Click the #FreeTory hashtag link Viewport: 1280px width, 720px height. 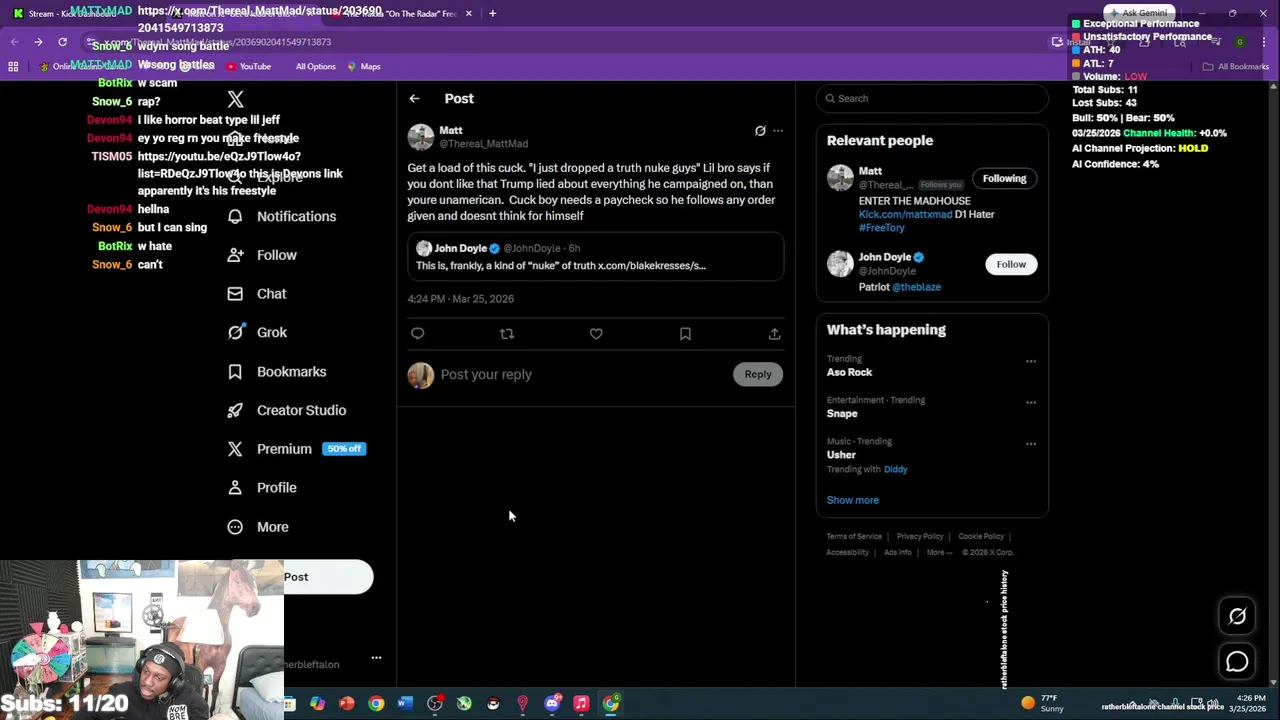click(x=882, y=228)
